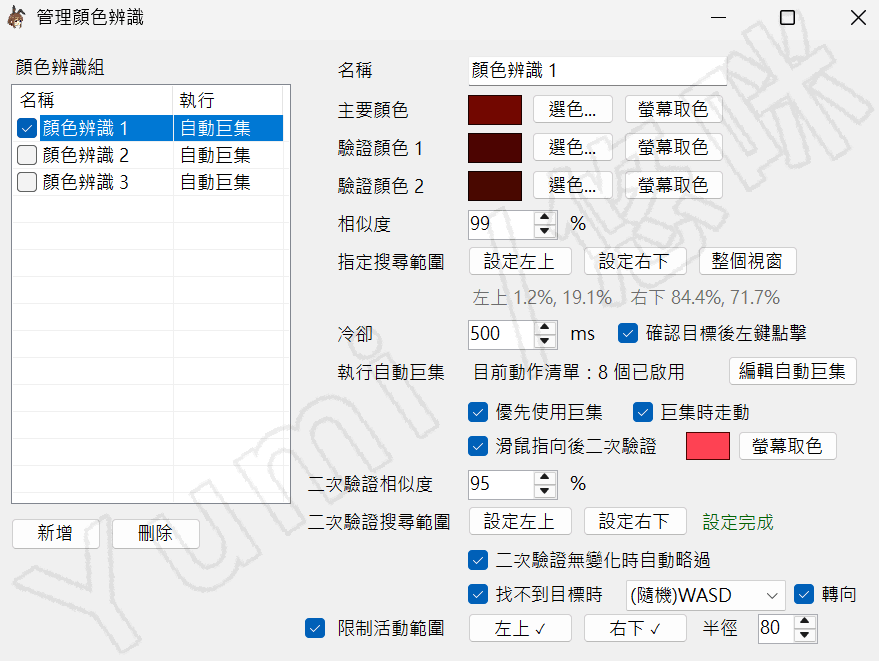Click 螢幕取色 button for 驗證顏色 1
This screenshot has height=661, width=879.
pos(673,147)
